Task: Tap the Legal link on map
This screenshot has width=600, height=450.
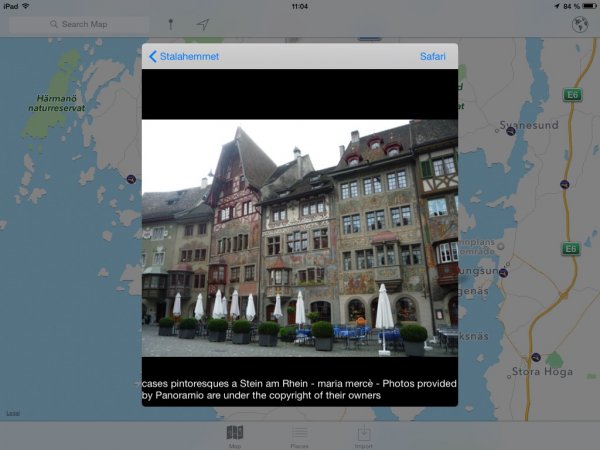Action: (12, 413)
